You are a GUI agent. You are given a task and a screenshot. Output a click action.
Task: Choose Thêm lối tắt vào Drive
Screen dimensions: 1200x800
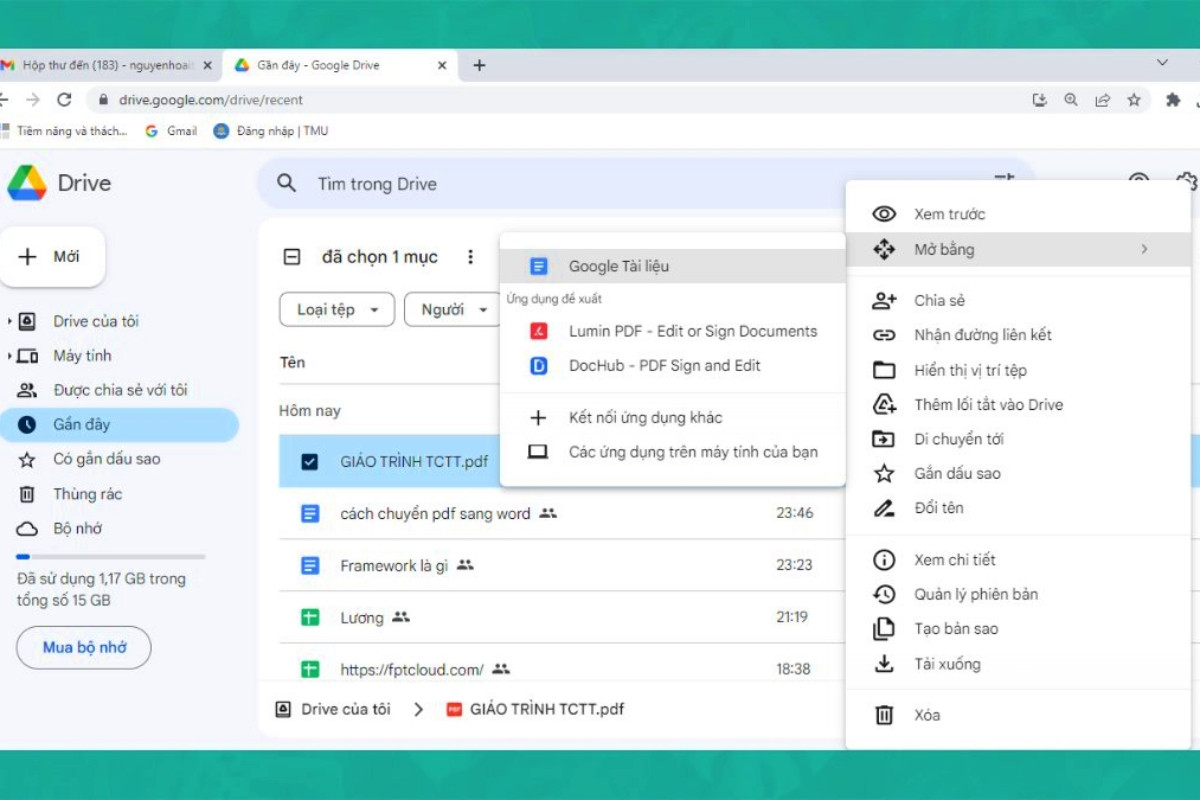(x=1018, y=405)
